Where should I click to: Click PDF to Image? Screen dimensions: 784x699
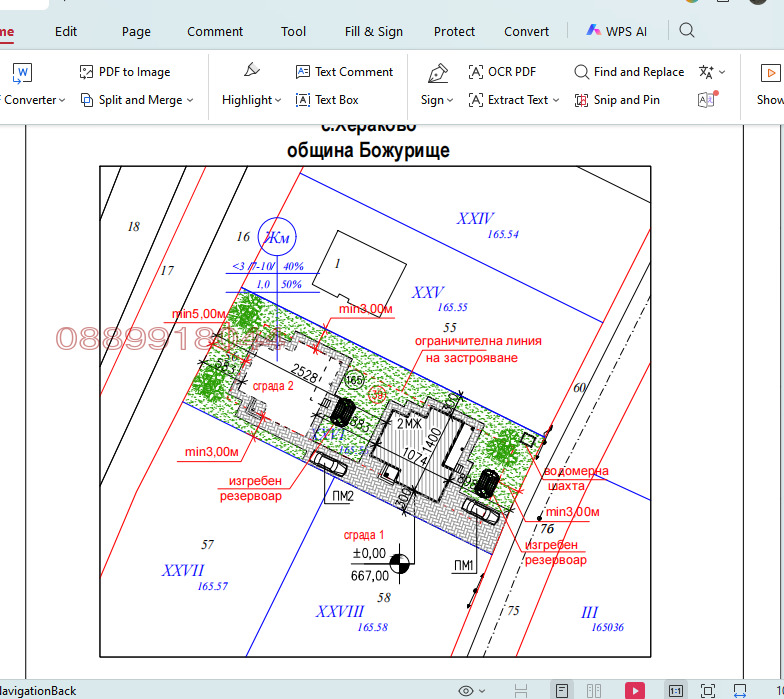coord(125,72)
